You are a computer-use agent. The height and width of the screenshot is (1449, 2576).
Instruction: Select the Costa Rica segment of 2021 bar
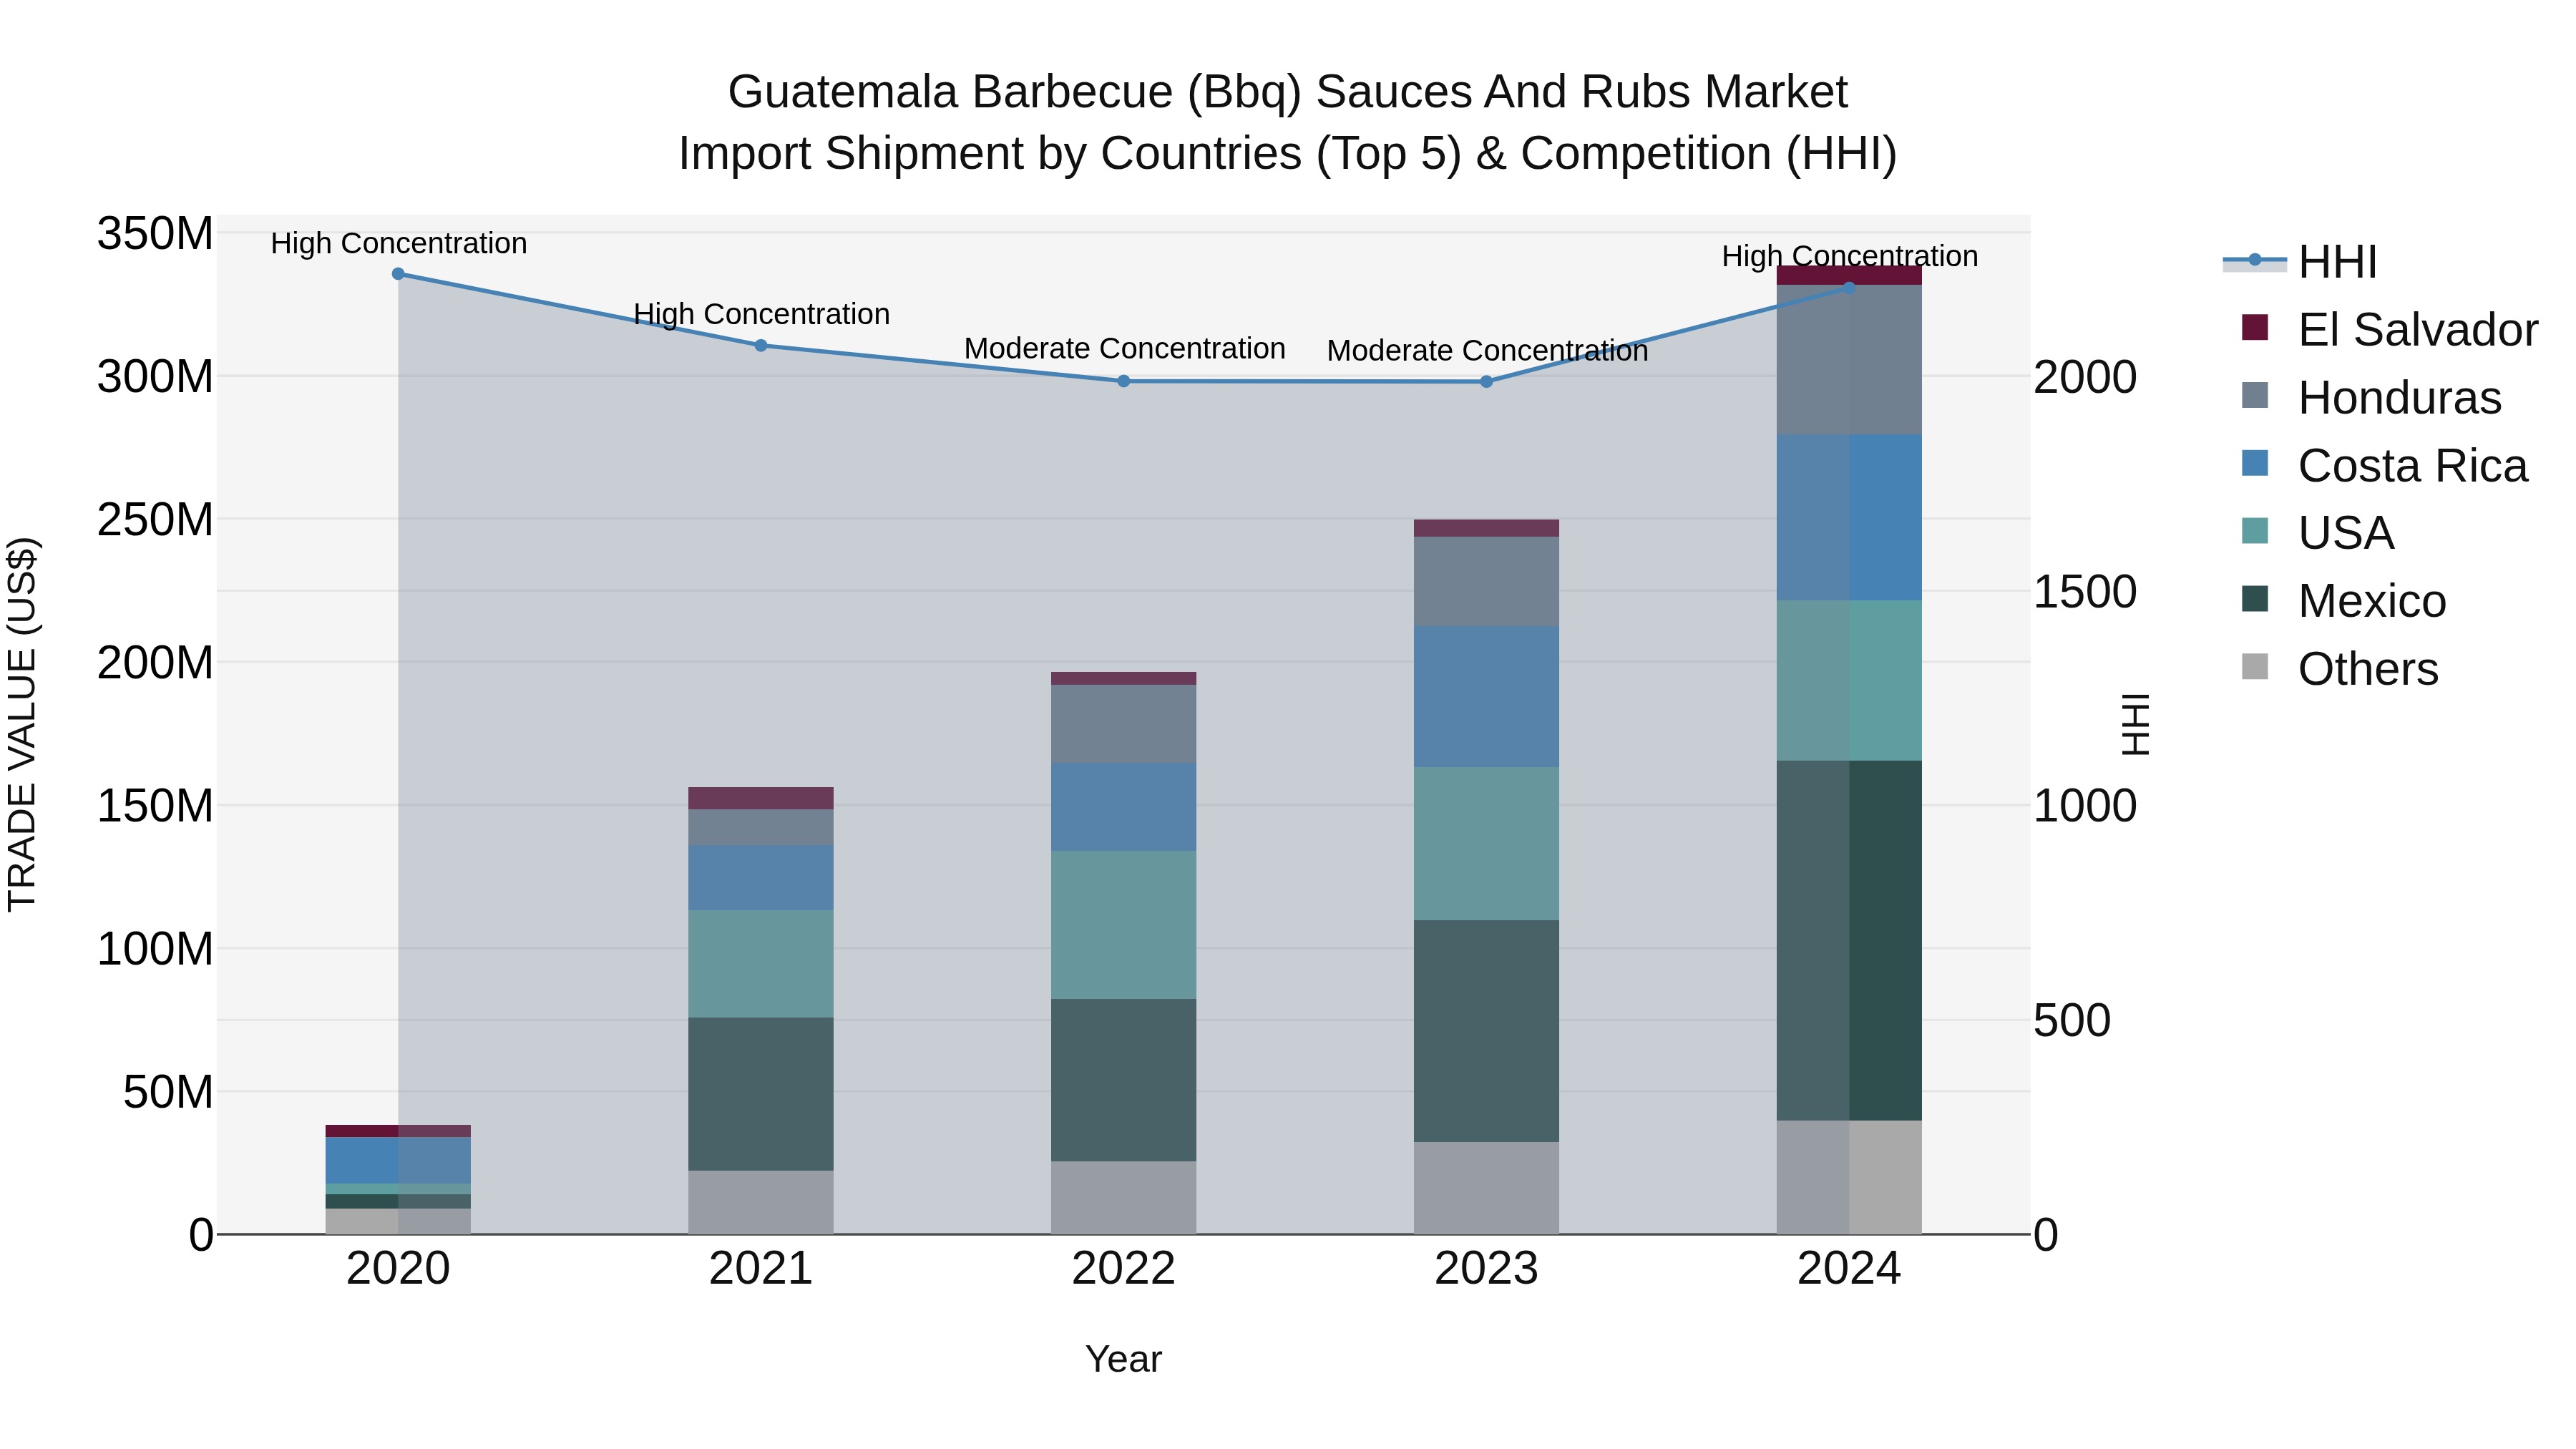(761, 877)
